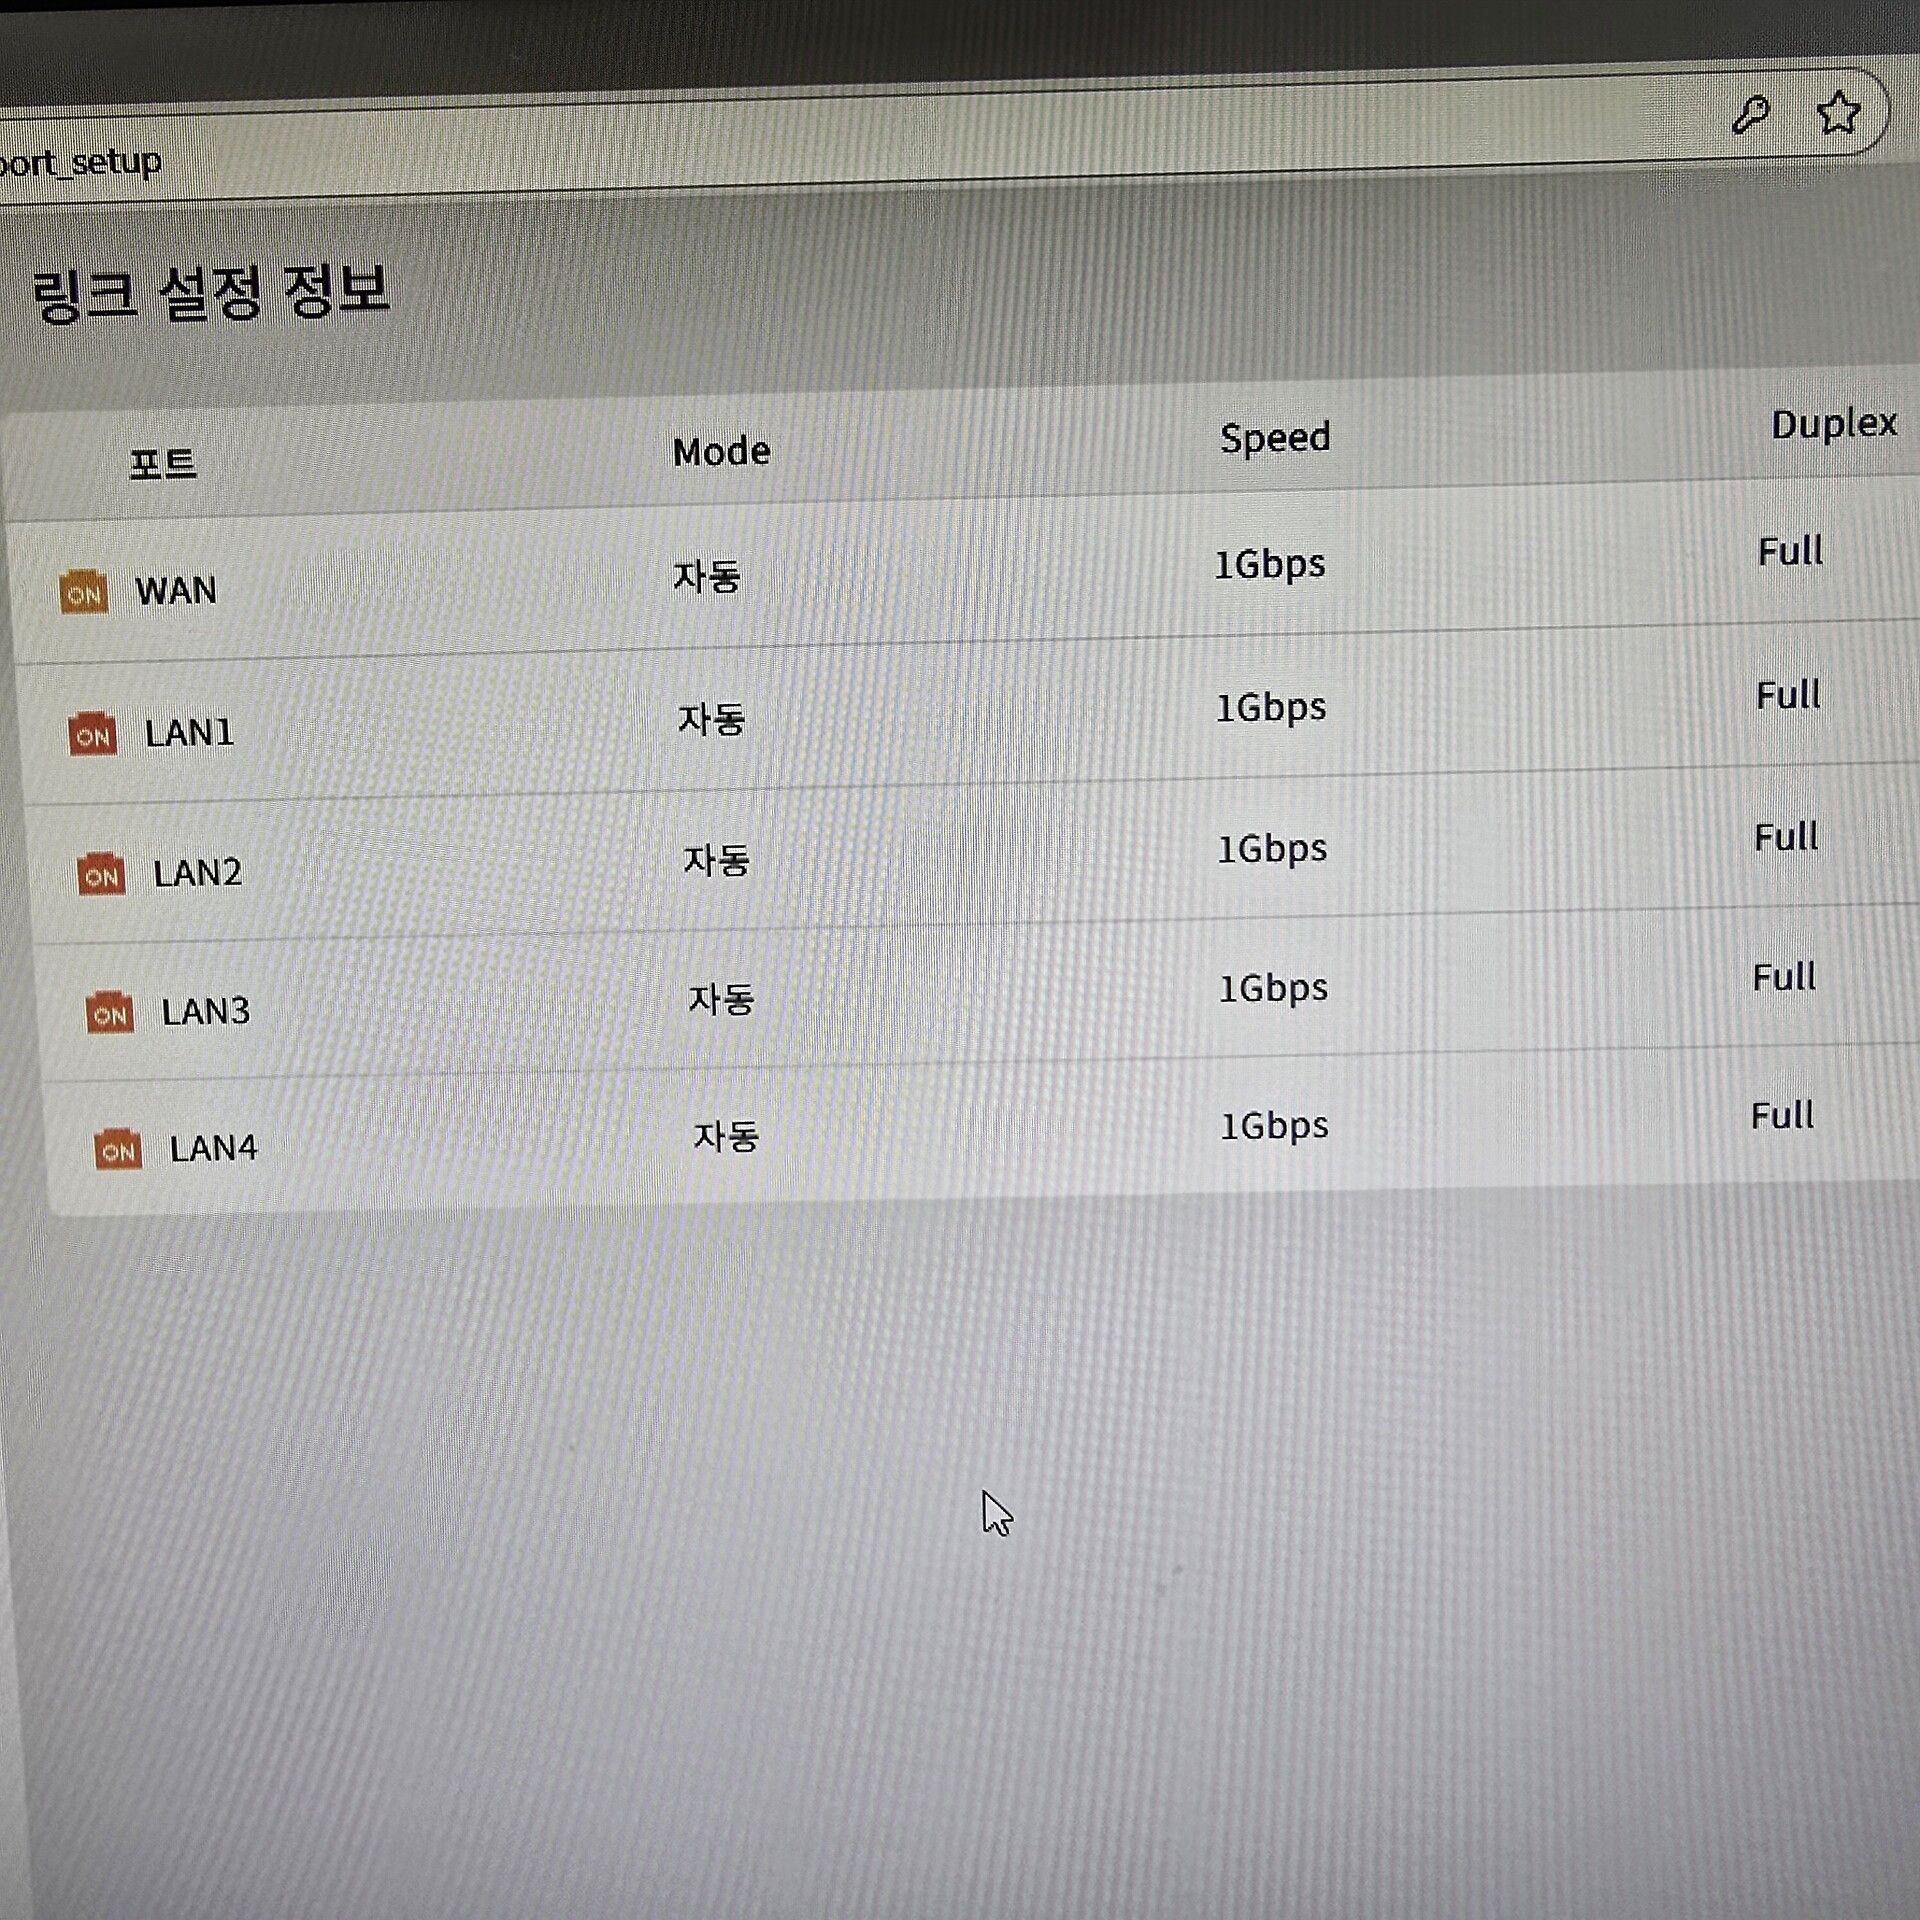Click the LAN3 port ON status icon

pos(110,1013)
